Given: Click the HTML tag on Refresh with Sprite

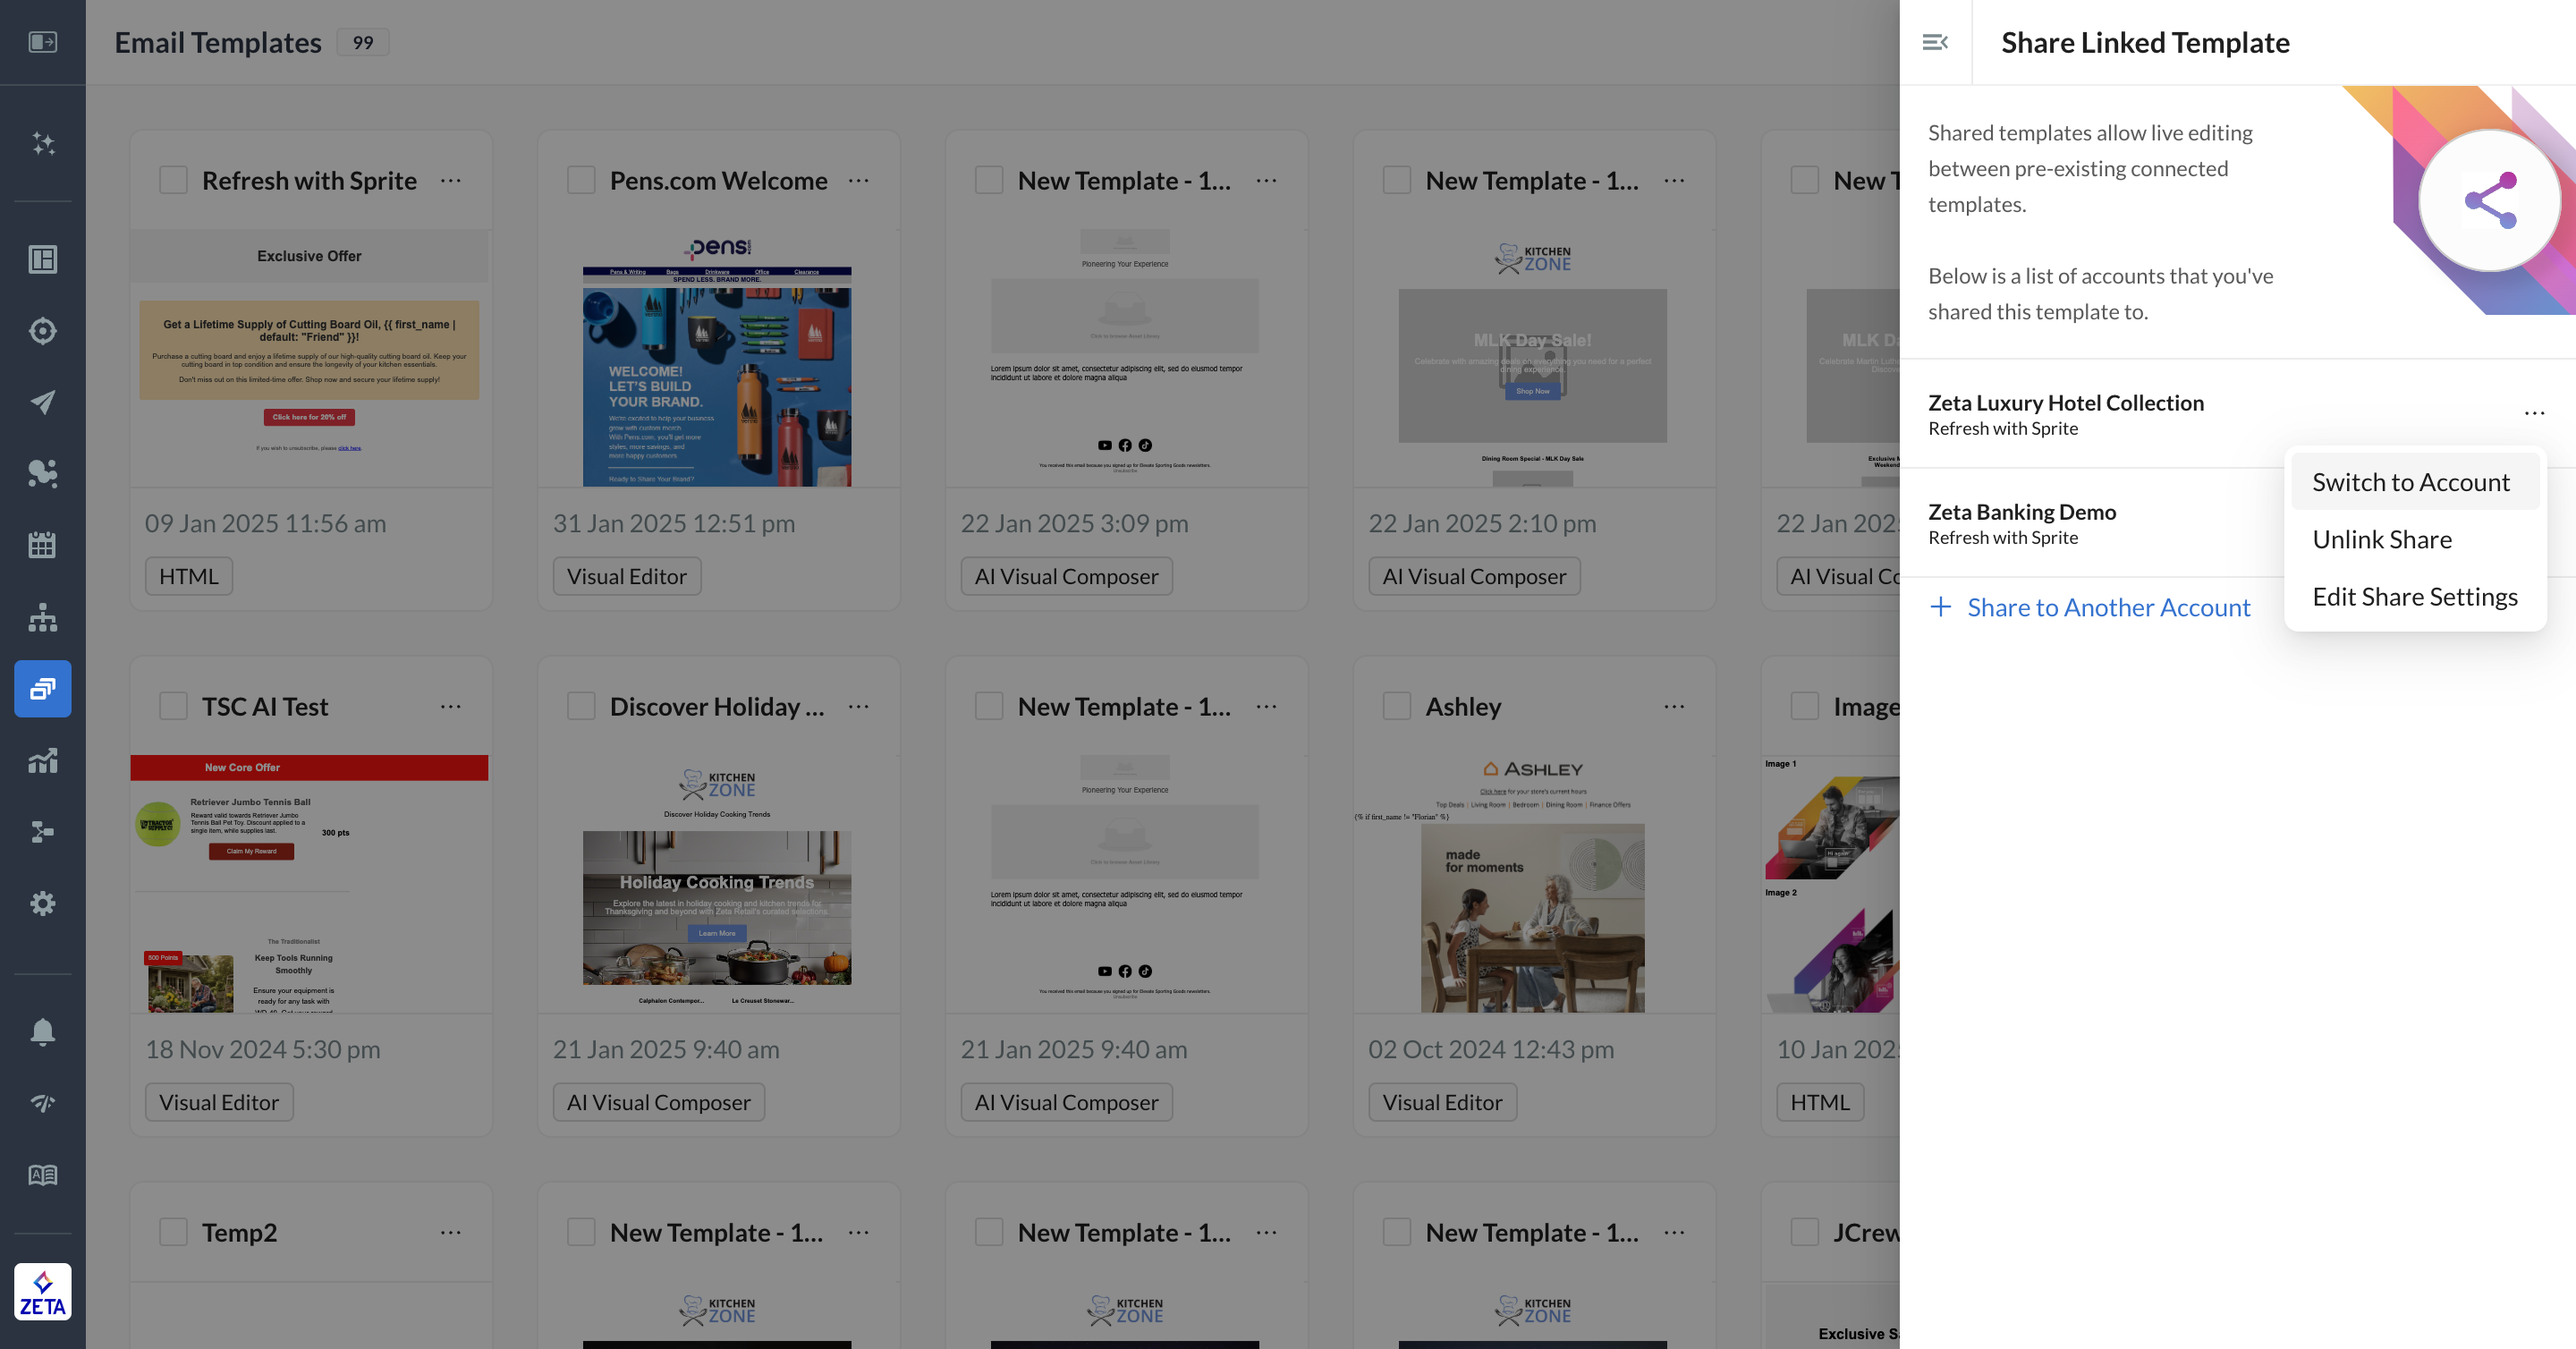Looking at the screenshot, I should (189, 576).
